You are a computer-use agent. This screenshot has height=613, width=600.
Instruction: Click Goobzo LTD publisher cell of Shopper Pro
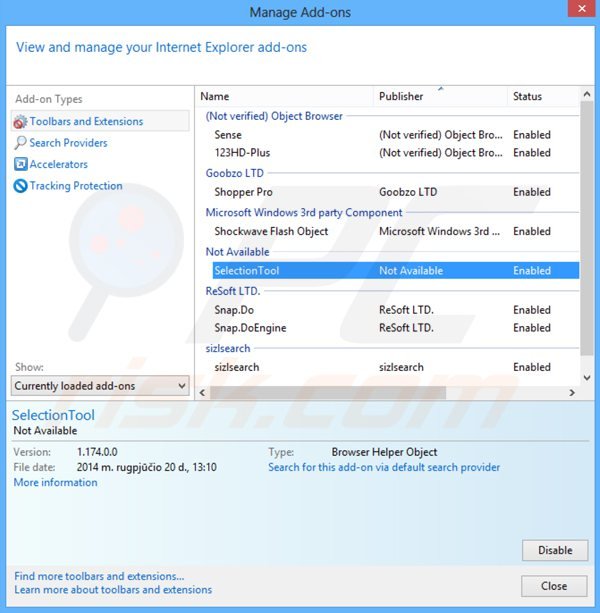point(408,192)
